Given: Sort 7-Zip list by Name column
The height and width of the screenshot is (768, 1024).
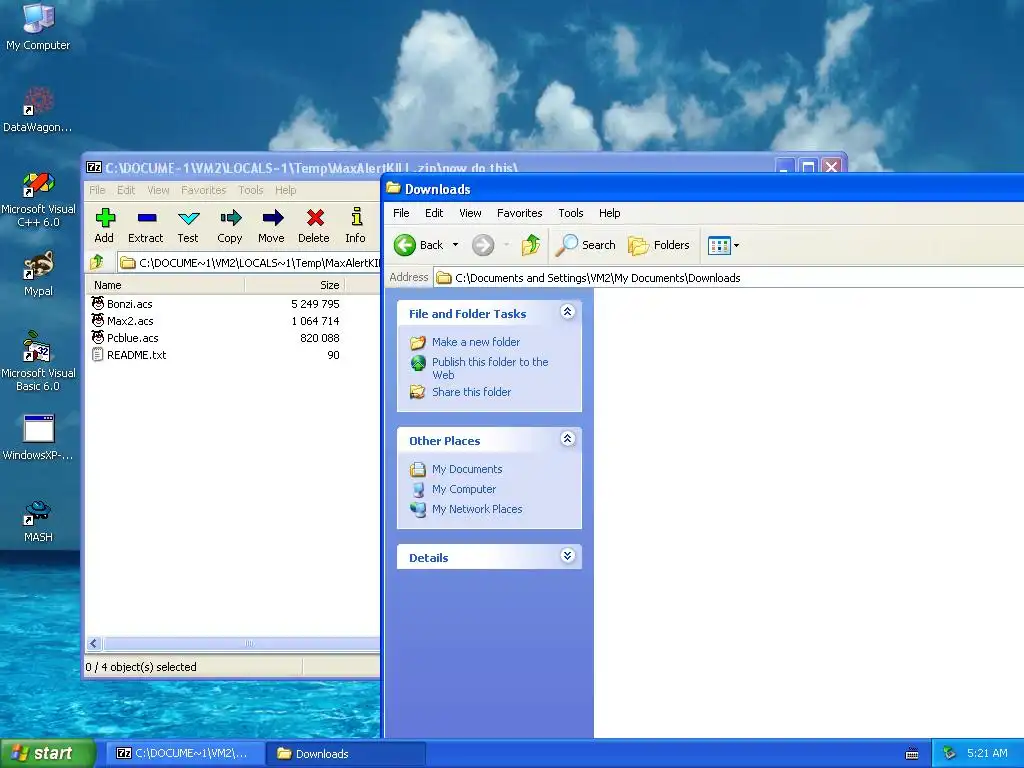Looking at the screenshot, I should pyautogui.click(x=165, y=285).
